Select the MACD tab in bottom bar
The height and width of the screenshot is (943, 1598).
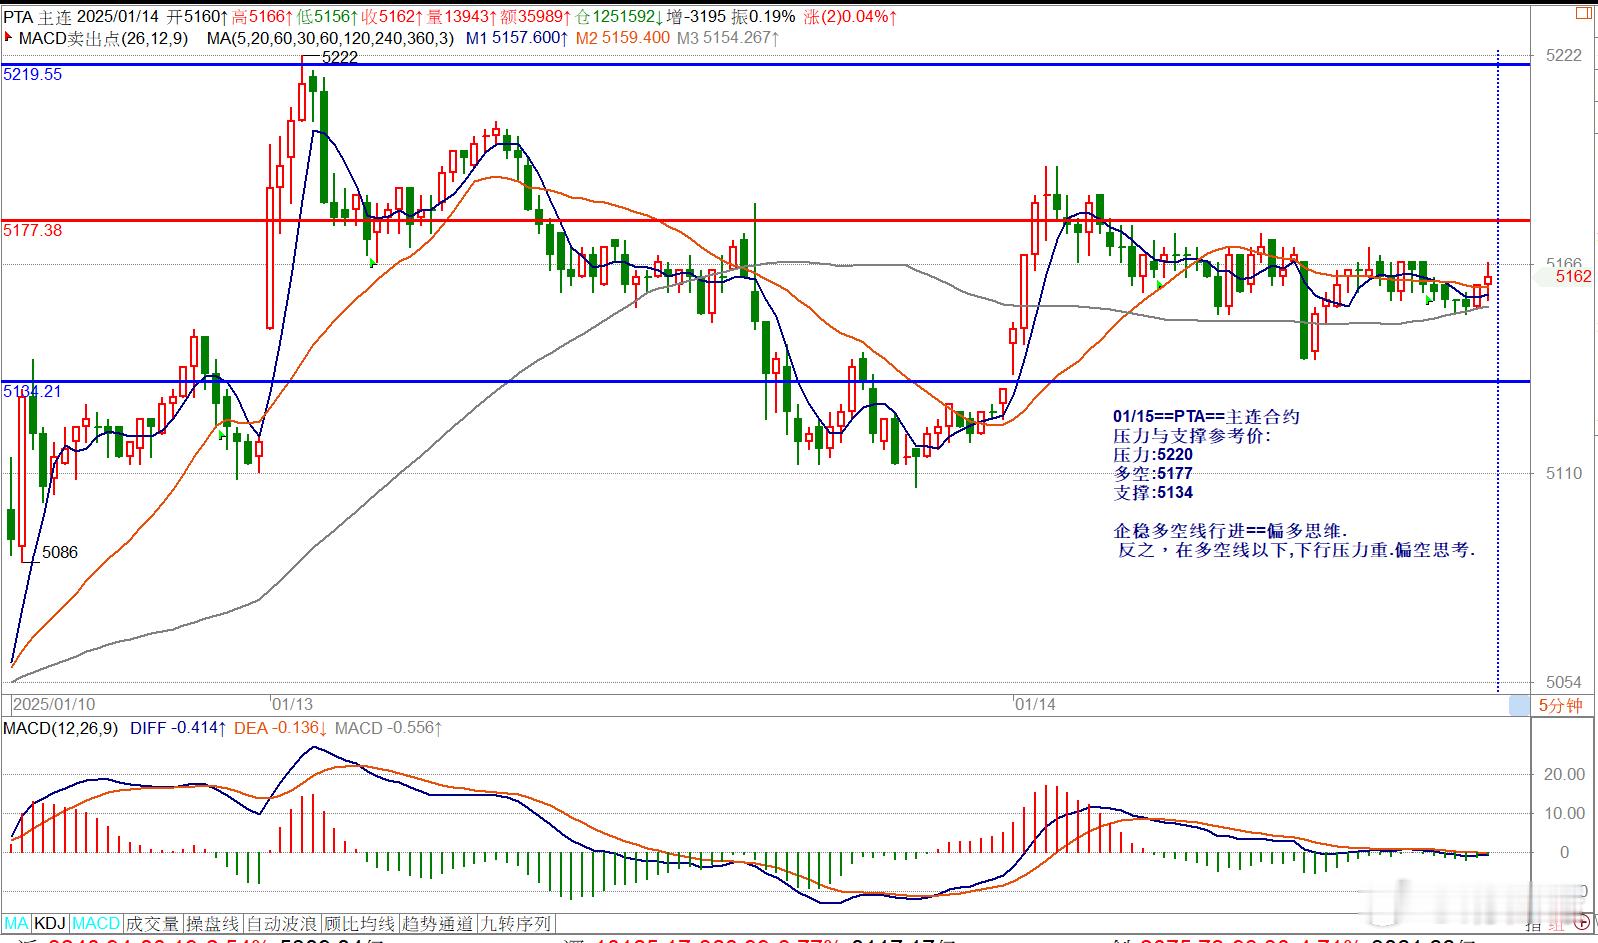(x=96, y=923)
